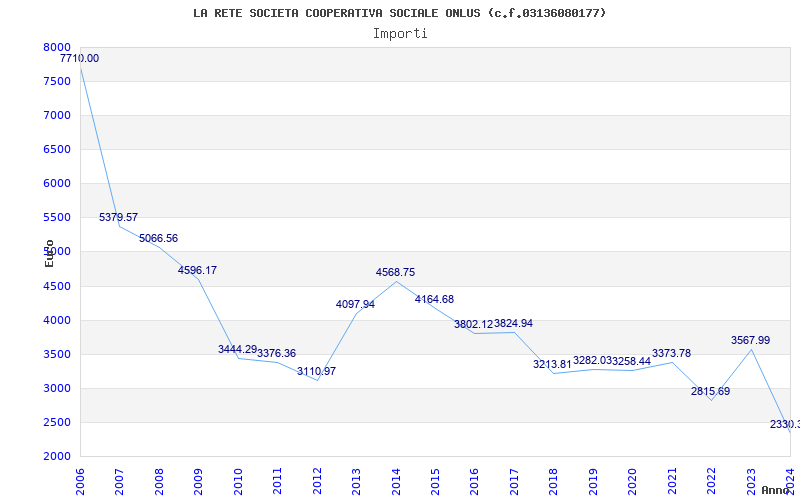
Task: Select the 8000 y-axis tick label
Action: point(57,47)
